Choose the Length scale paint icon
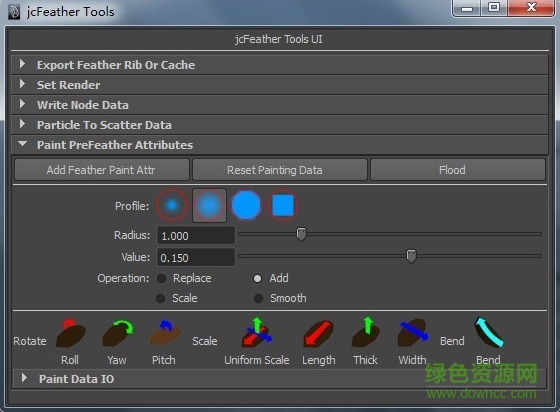Screen dimensions: 560x412 tap(318, 333)
